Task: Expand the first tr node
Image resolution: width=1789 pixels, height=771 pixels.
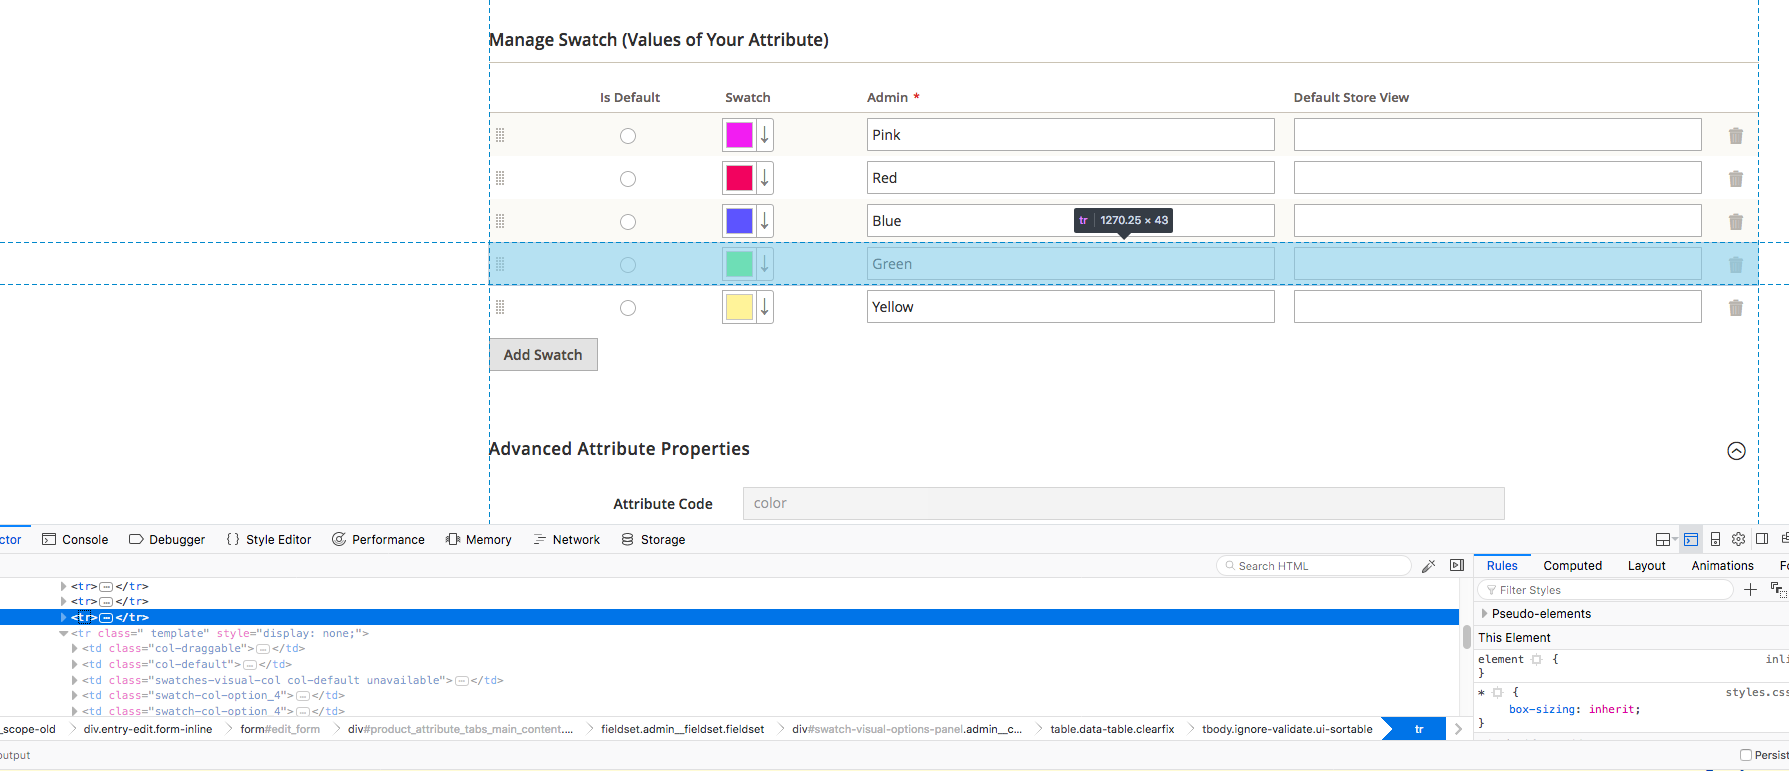Action: [63, 587]
